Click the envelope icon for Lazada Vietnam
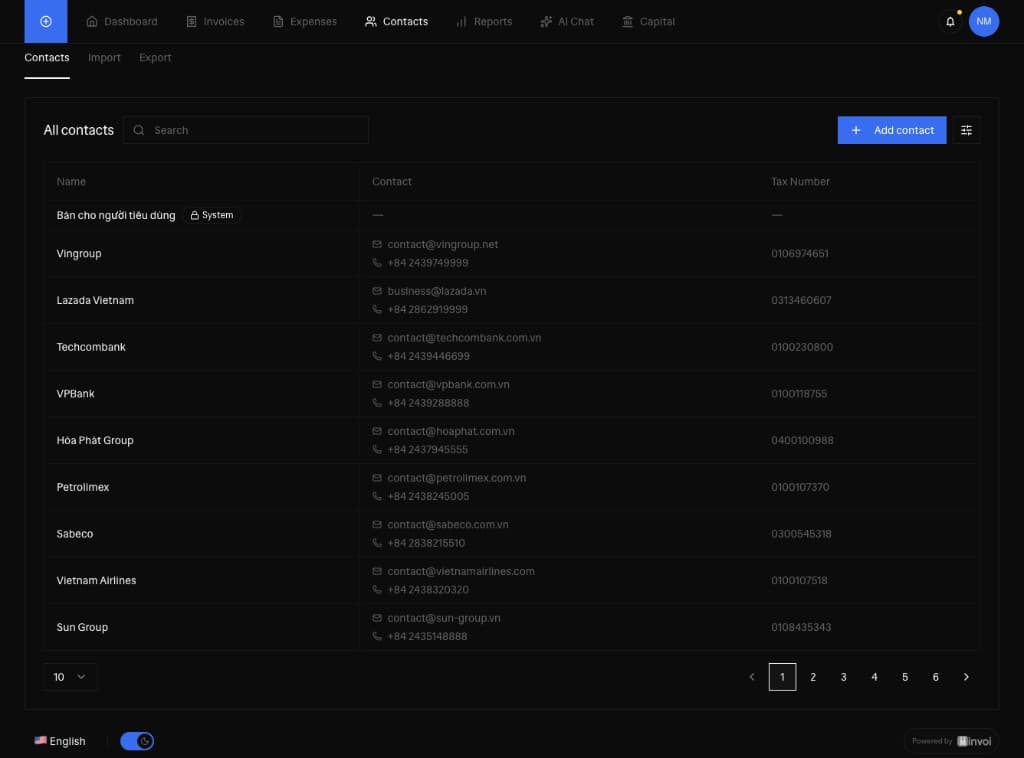Screen dimensions: 1024x758 [x=377, y=291]
